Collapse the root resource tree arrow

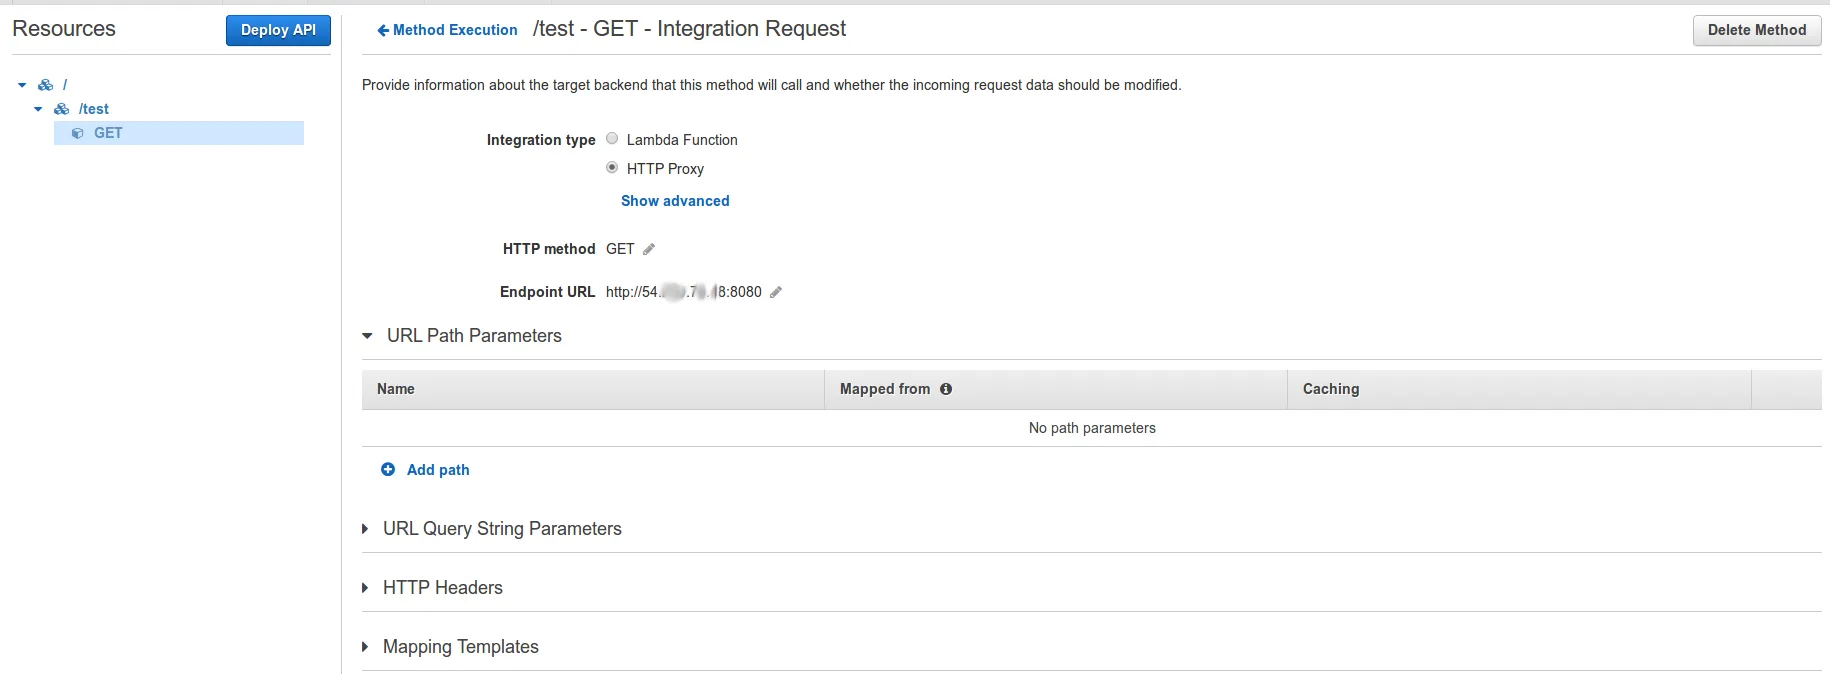[22, 85]
